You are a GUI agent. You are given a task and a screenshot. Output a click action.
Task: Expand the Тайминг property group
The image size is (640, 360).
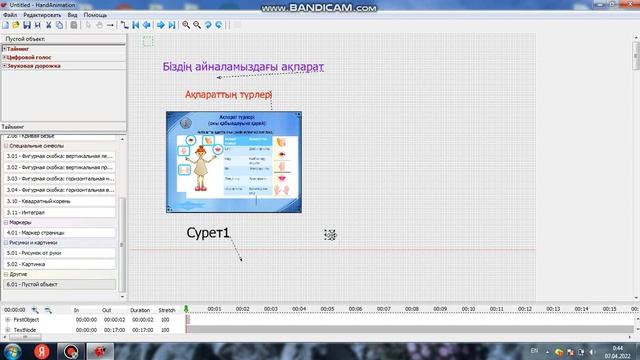pyautogui.click(x=4, y=49)
